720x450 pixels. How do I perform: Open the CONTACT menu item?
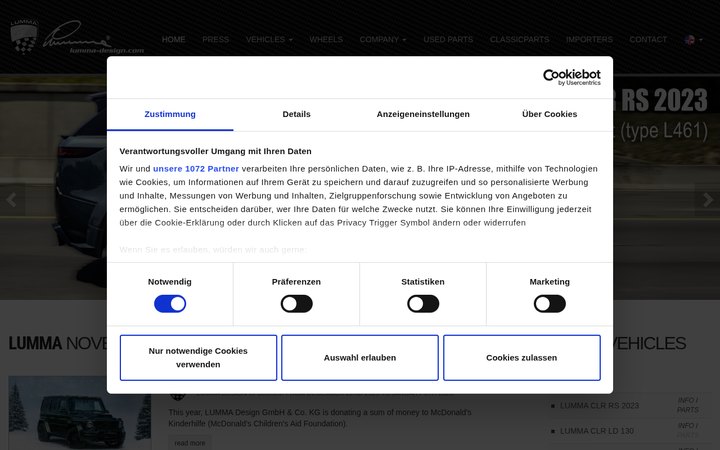pos(648,39)
